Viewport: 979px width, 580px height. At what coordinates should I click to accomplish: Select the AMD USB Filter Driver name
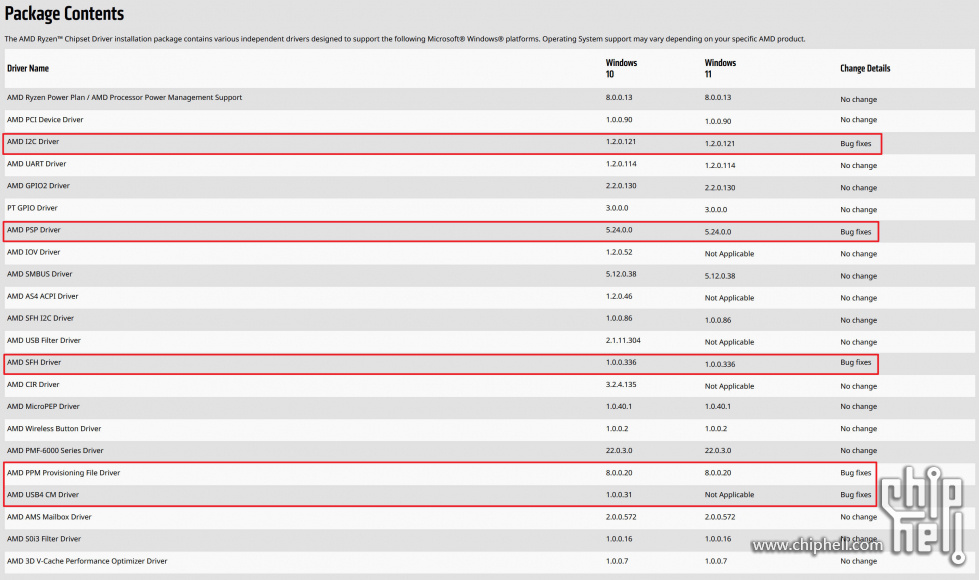(x=44, y=340)
